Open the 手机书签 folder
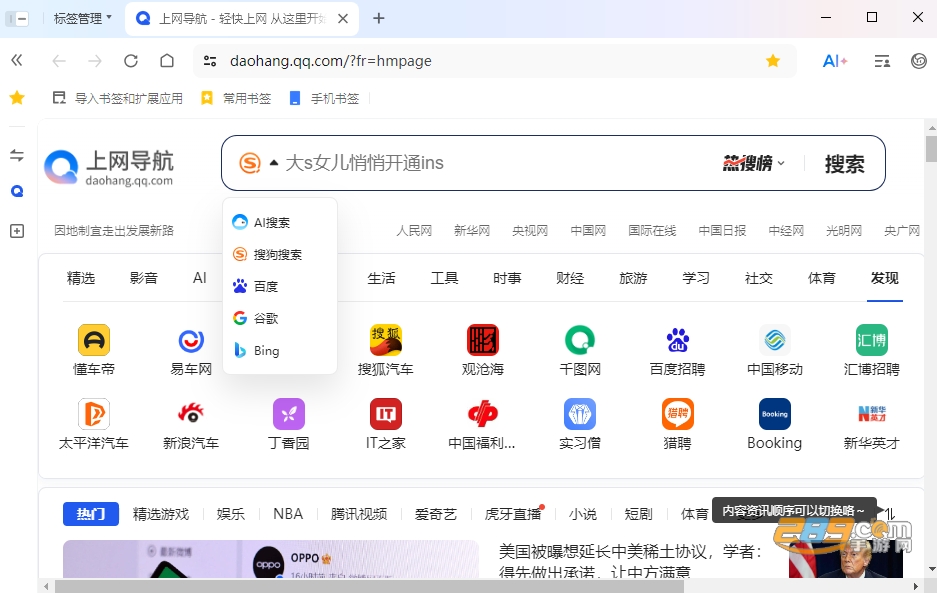 click(x=324, y=98)
